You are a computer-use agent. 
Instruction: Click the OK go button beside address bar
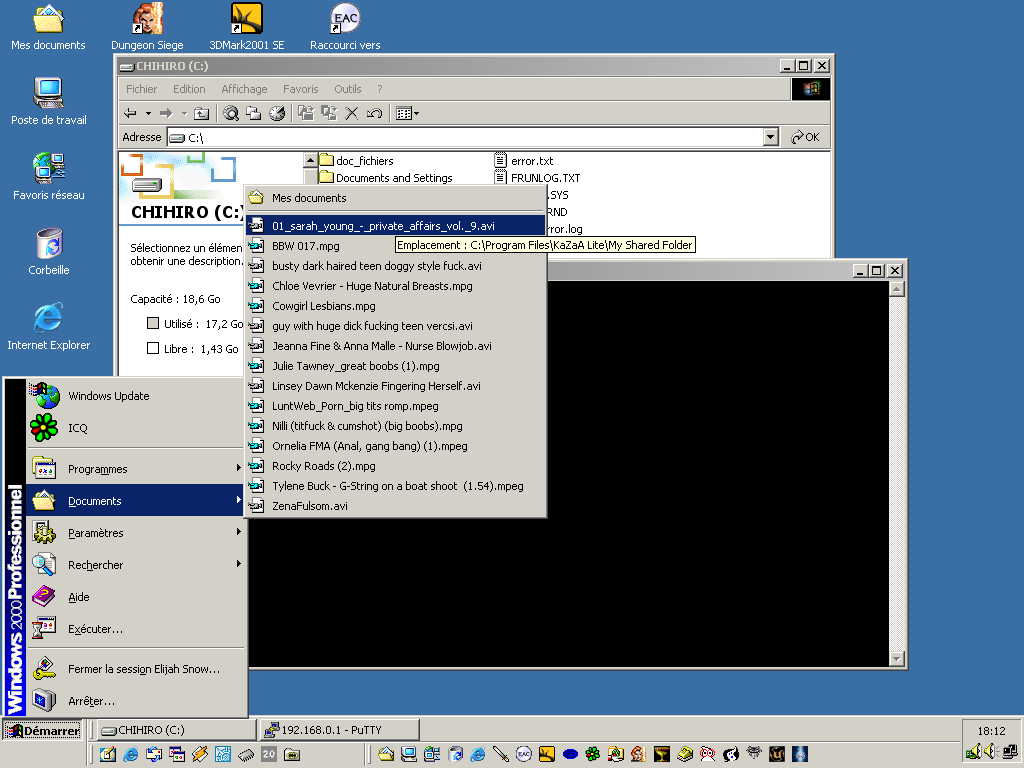click(x=805, y=137)
